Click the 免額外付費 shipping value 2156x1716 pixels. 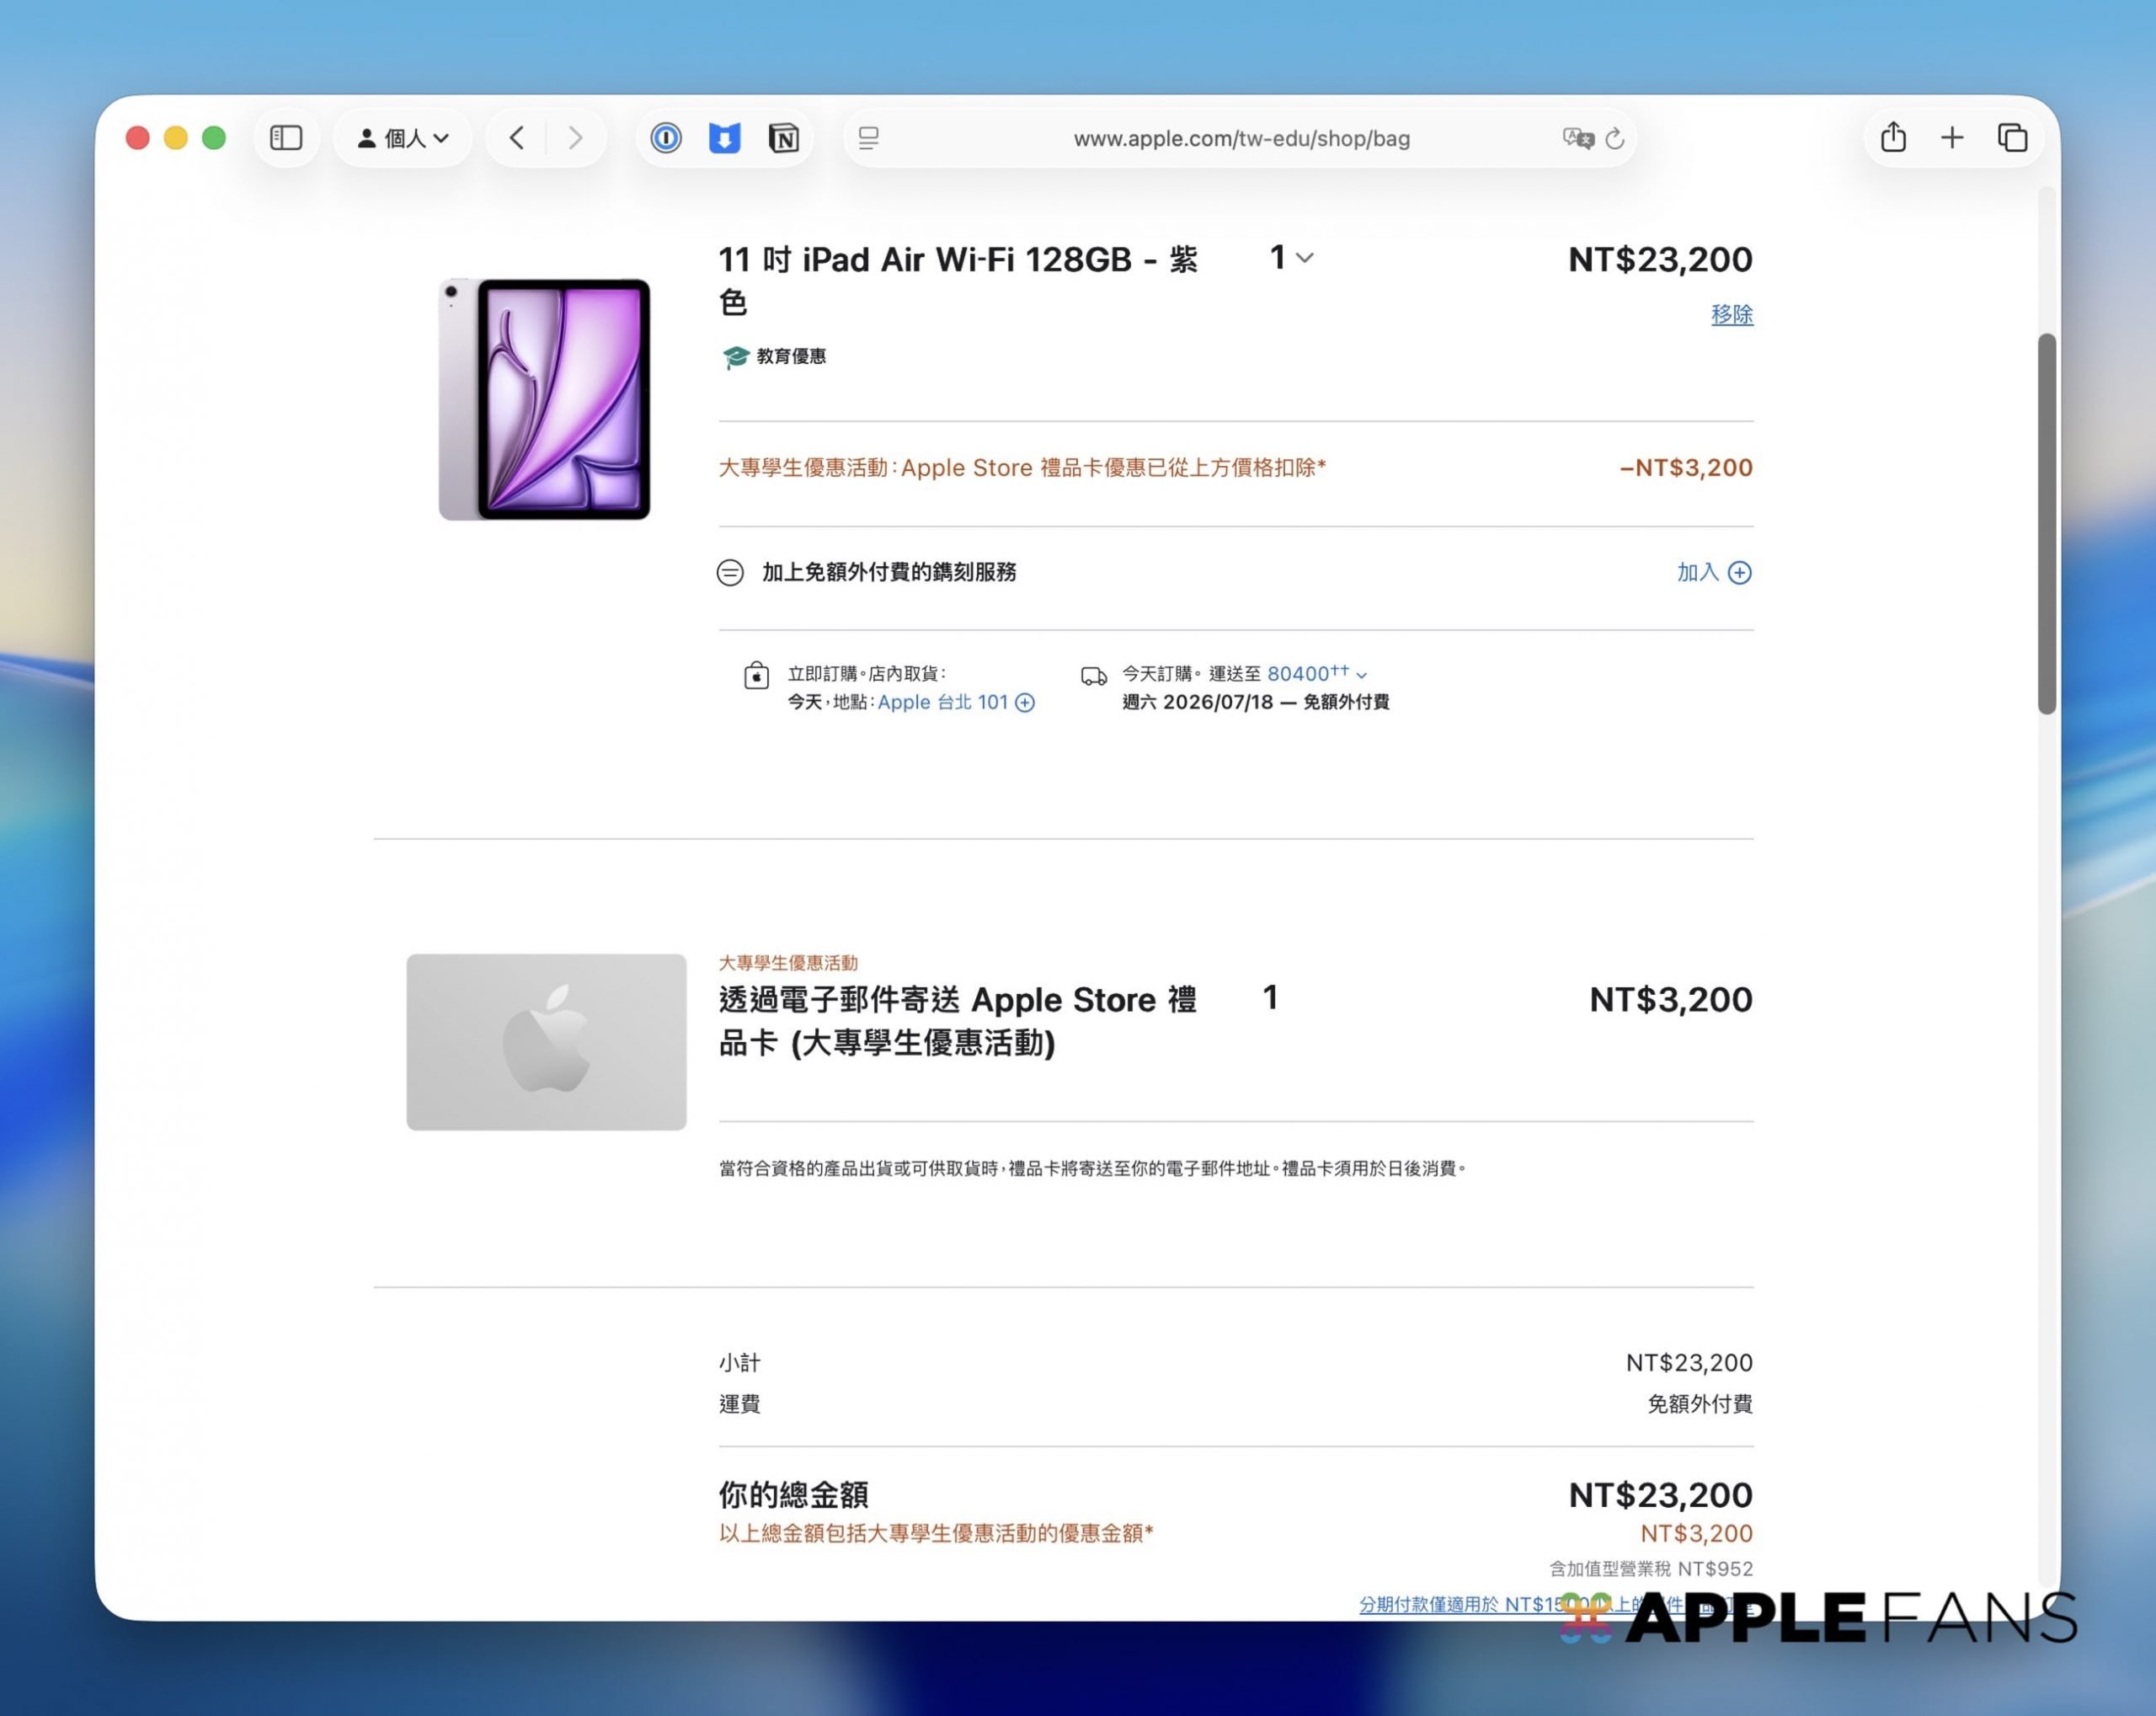[x=1700, y=1404]
